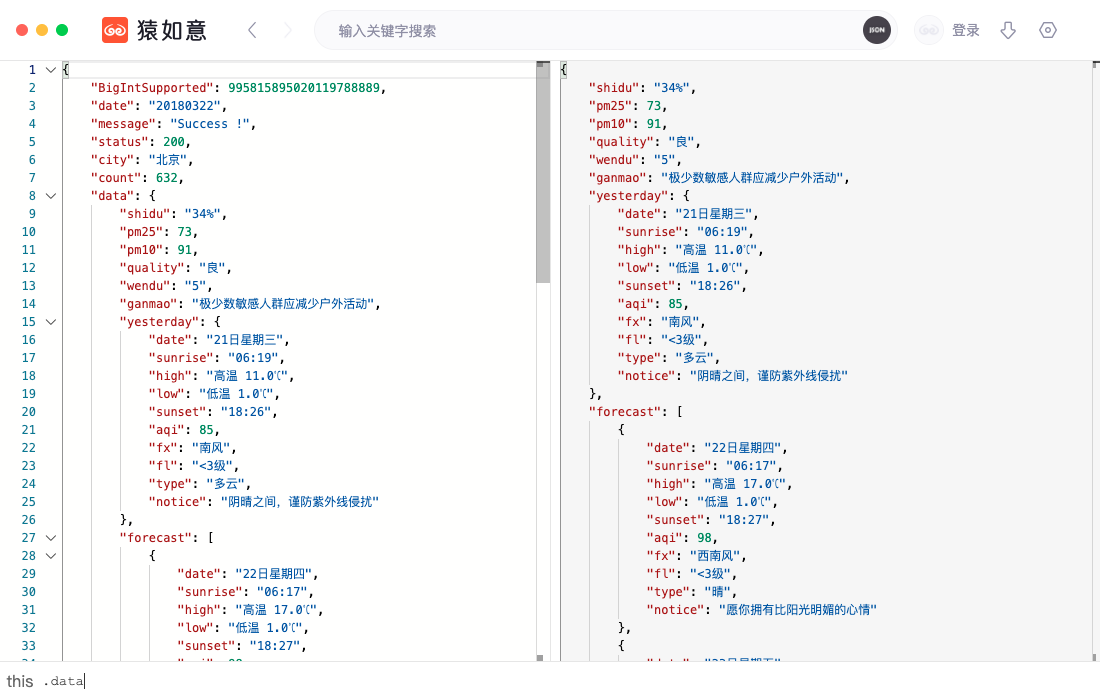Click the "BigIntSupported" key in the editor
This screenshot has width=1100, height=700.
(152, 88)
